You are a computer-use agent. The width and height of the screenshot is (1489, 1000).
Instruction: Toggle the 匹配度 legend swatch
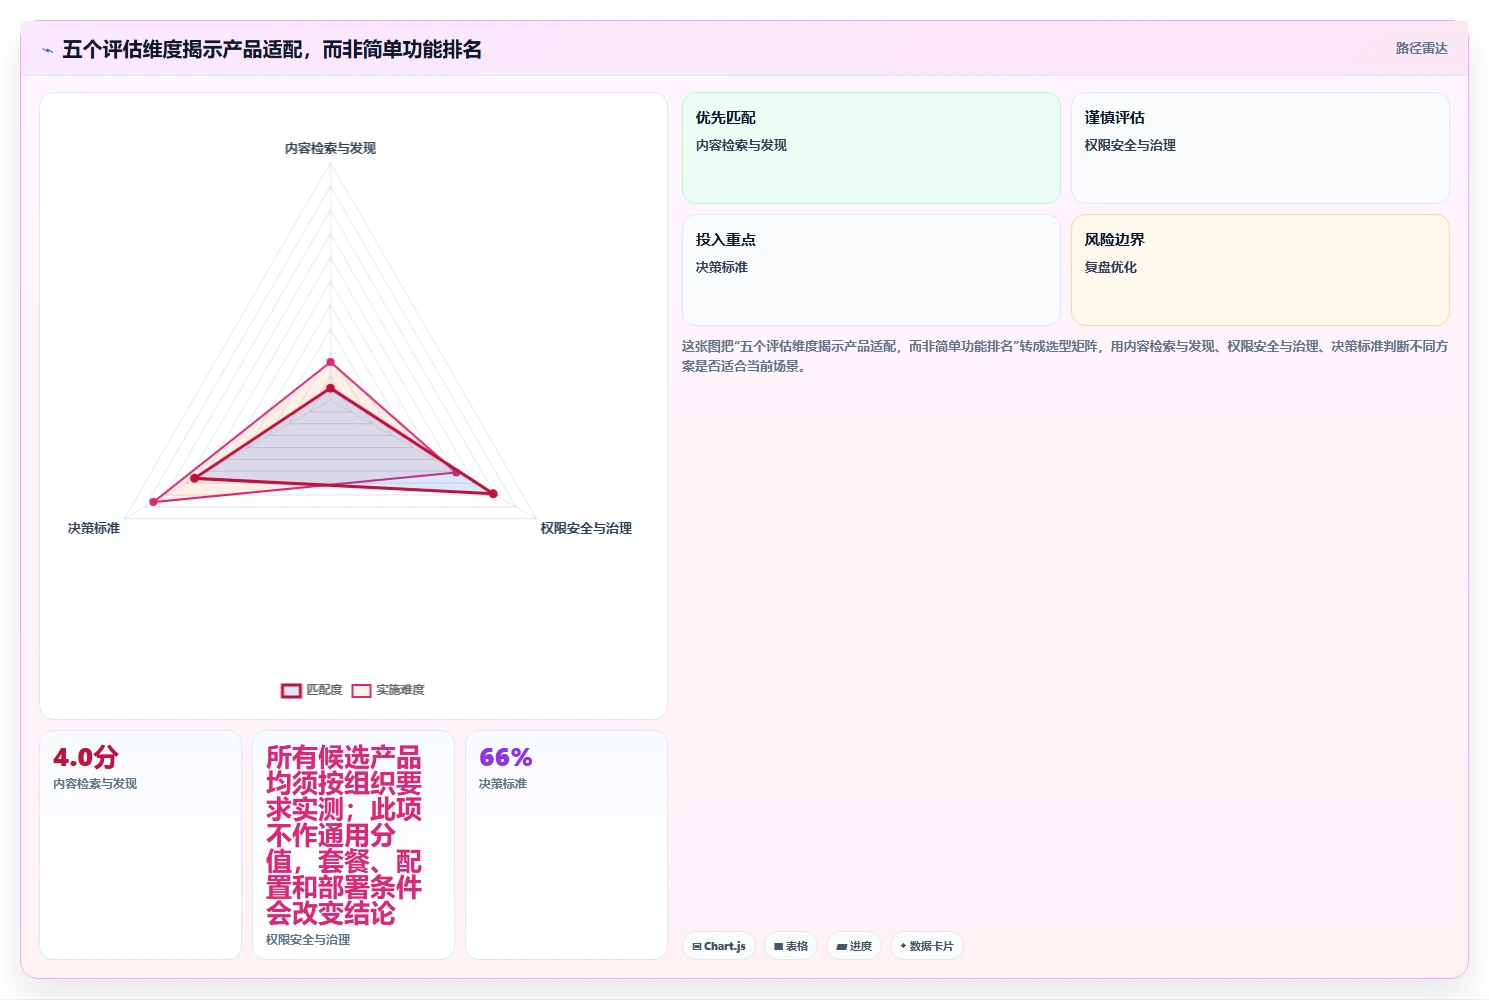click(x=291, y=690)
